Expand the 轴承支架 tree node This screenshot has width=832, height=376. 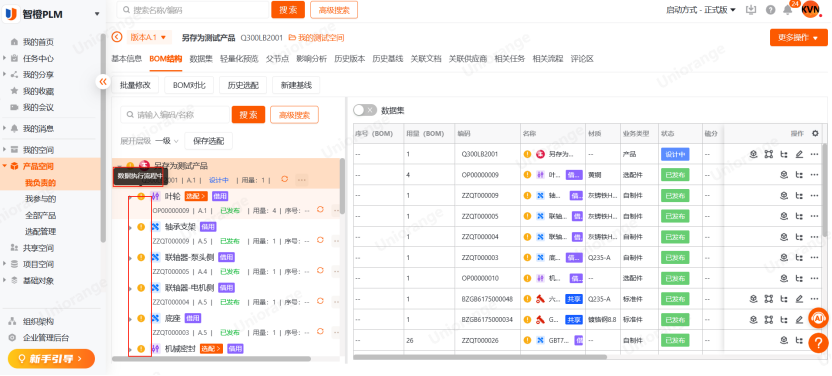131,228
